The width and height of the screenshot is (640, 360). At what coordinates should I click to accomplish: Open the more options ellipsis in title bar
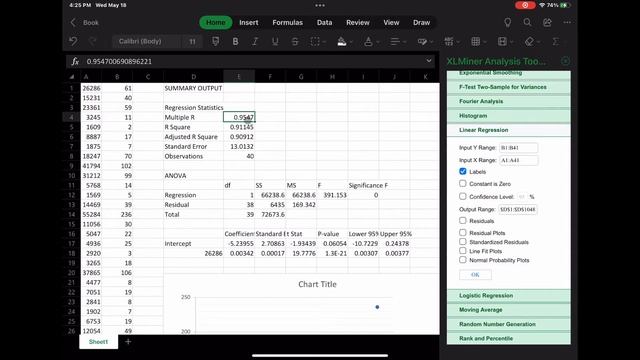click(x=567, y=22)
